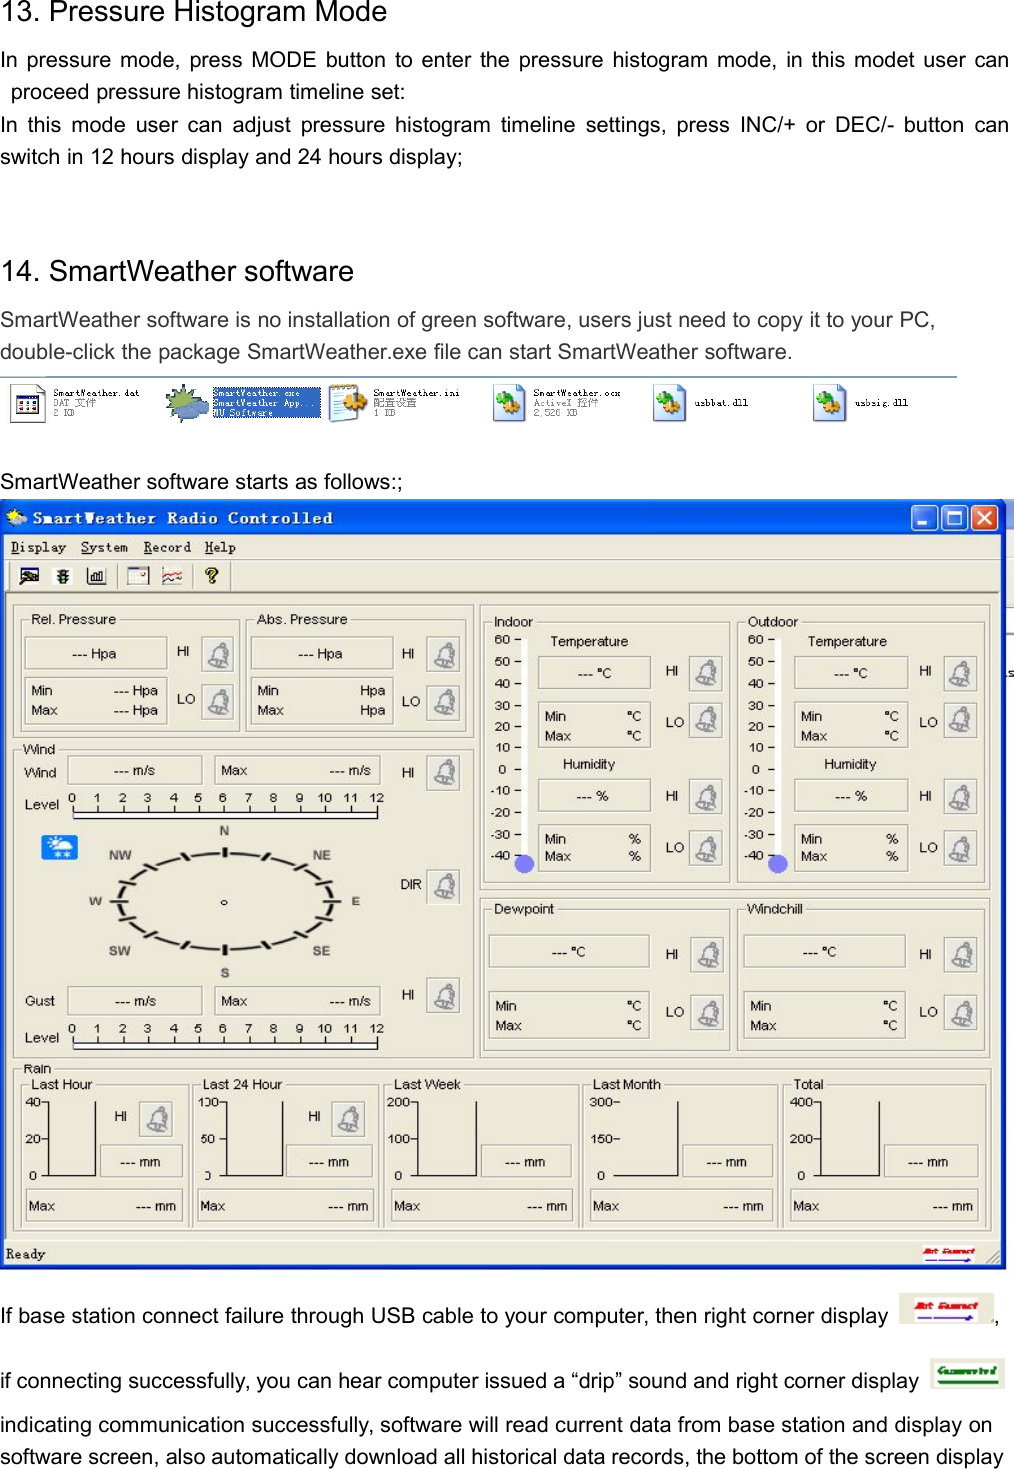The width and height of the screenshot is (1014, 1469).
Task: Click the Rel. Pressure LO alarm bell
Action: coord(218,701)
